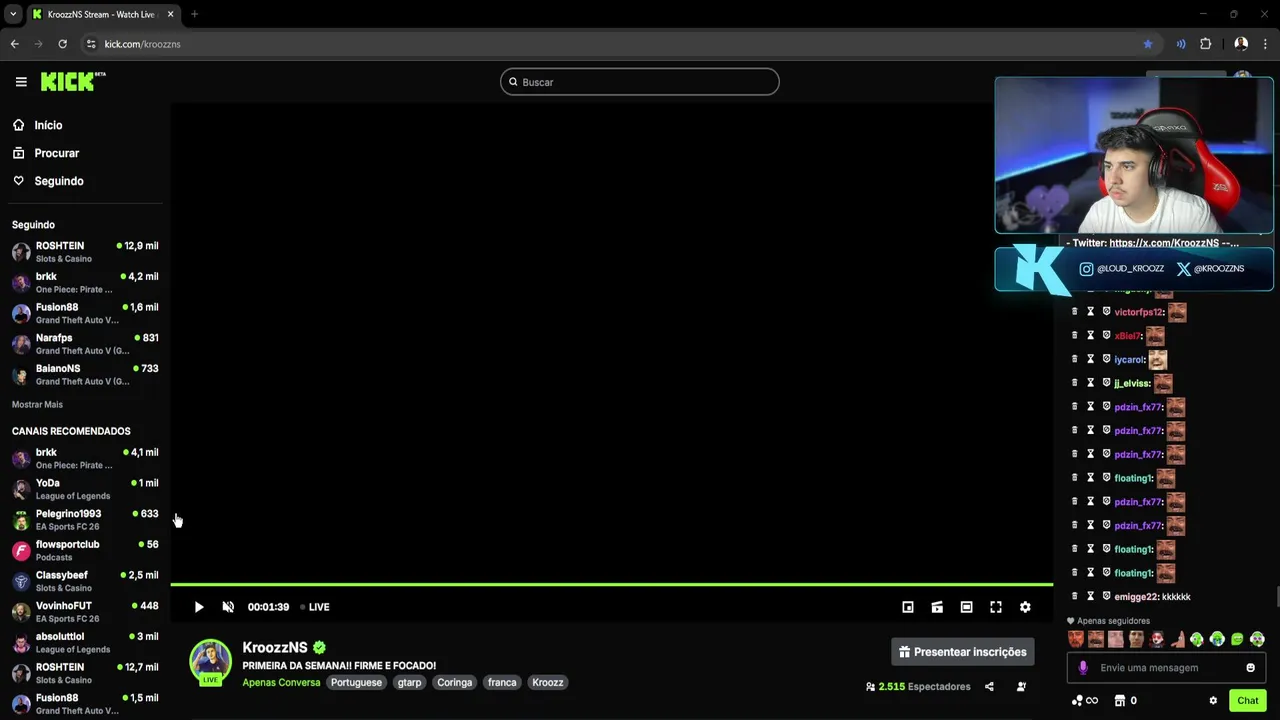Viewport: 1280px width, 720px height.
Task: Timeout user emigge22 via hourglass
Action: [1091, 597]
